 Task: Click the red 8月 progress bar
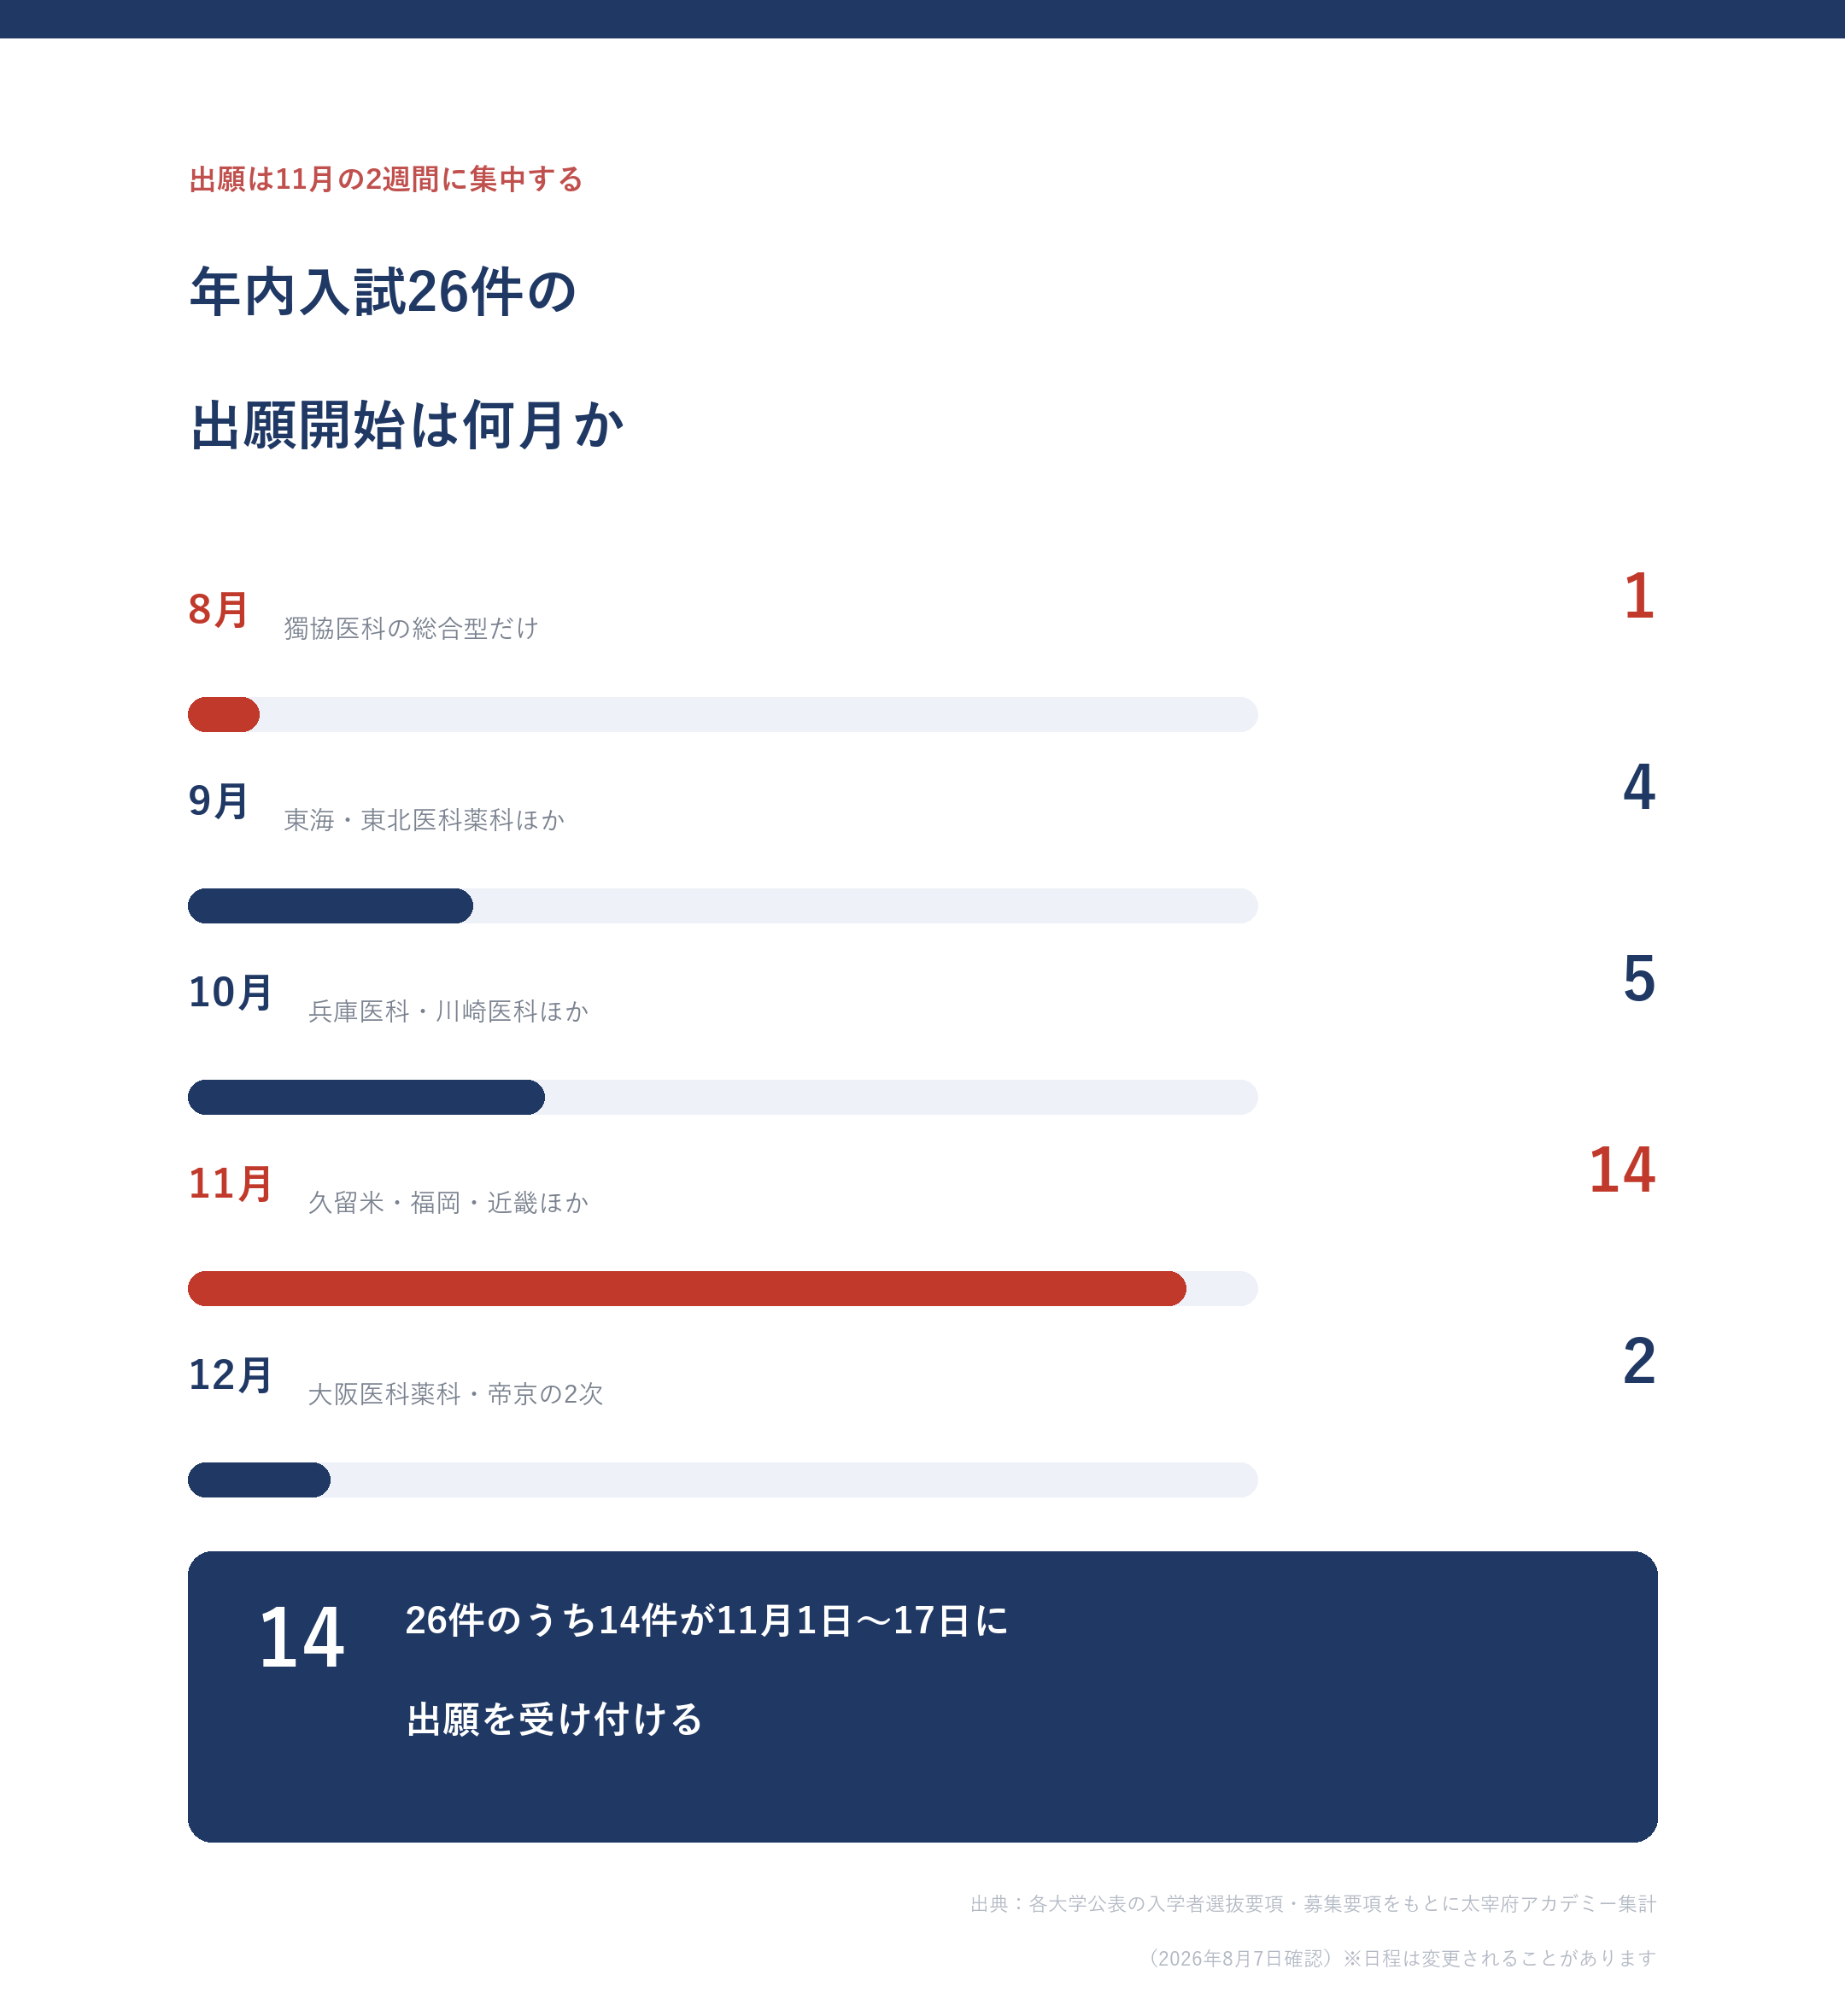pos(224,714)
